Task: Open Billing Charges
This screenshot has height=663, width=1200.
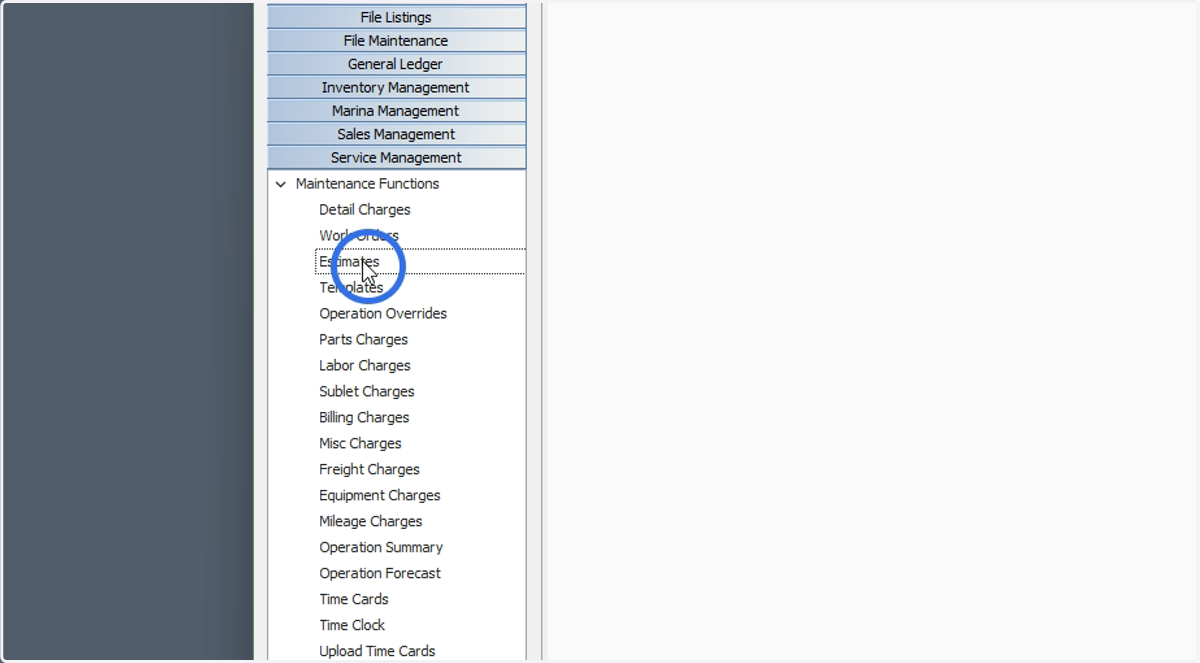Action: pyautogui.click(x=364, y=418)
